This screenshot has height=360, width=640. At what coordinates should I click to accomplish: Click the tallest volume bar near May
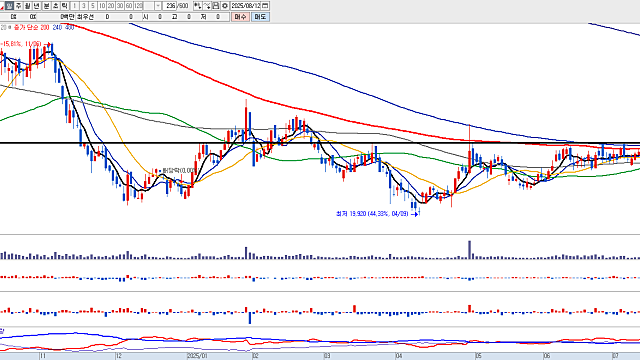(x=469, y=250)
